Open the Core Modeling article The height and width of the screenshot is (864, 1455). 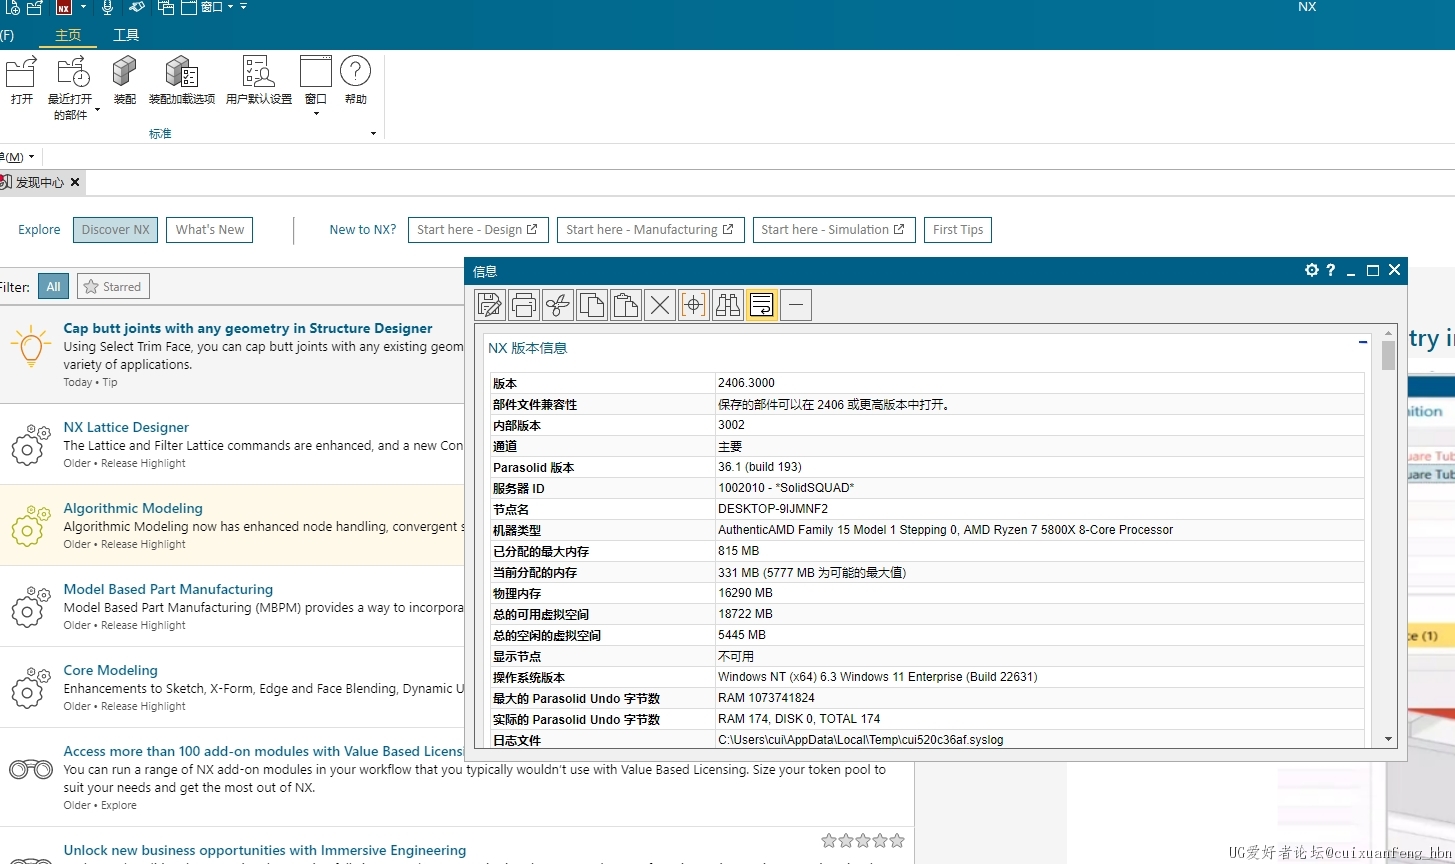point(111,670)
